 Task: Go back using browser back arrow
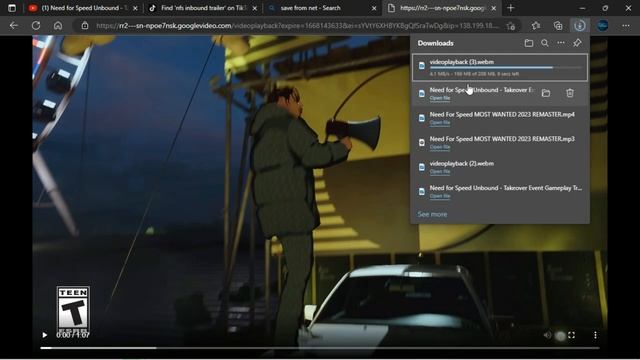[14, 25]
